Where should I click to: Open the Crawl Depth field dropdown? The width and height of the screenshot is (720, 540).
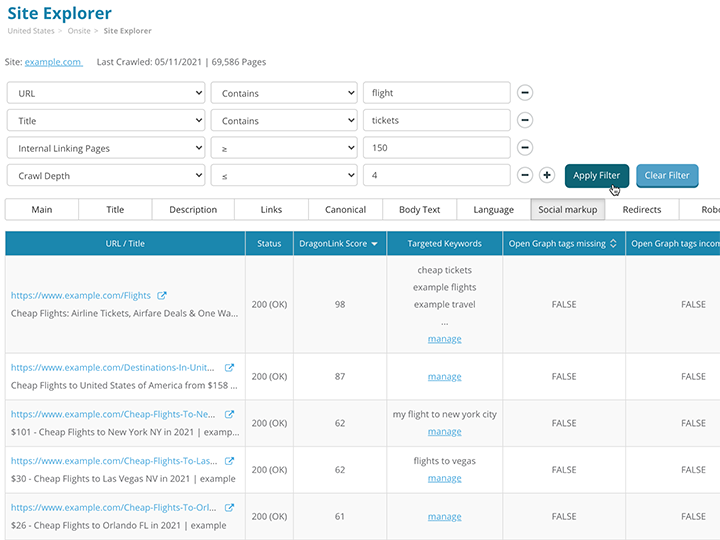tap(106, 175)
